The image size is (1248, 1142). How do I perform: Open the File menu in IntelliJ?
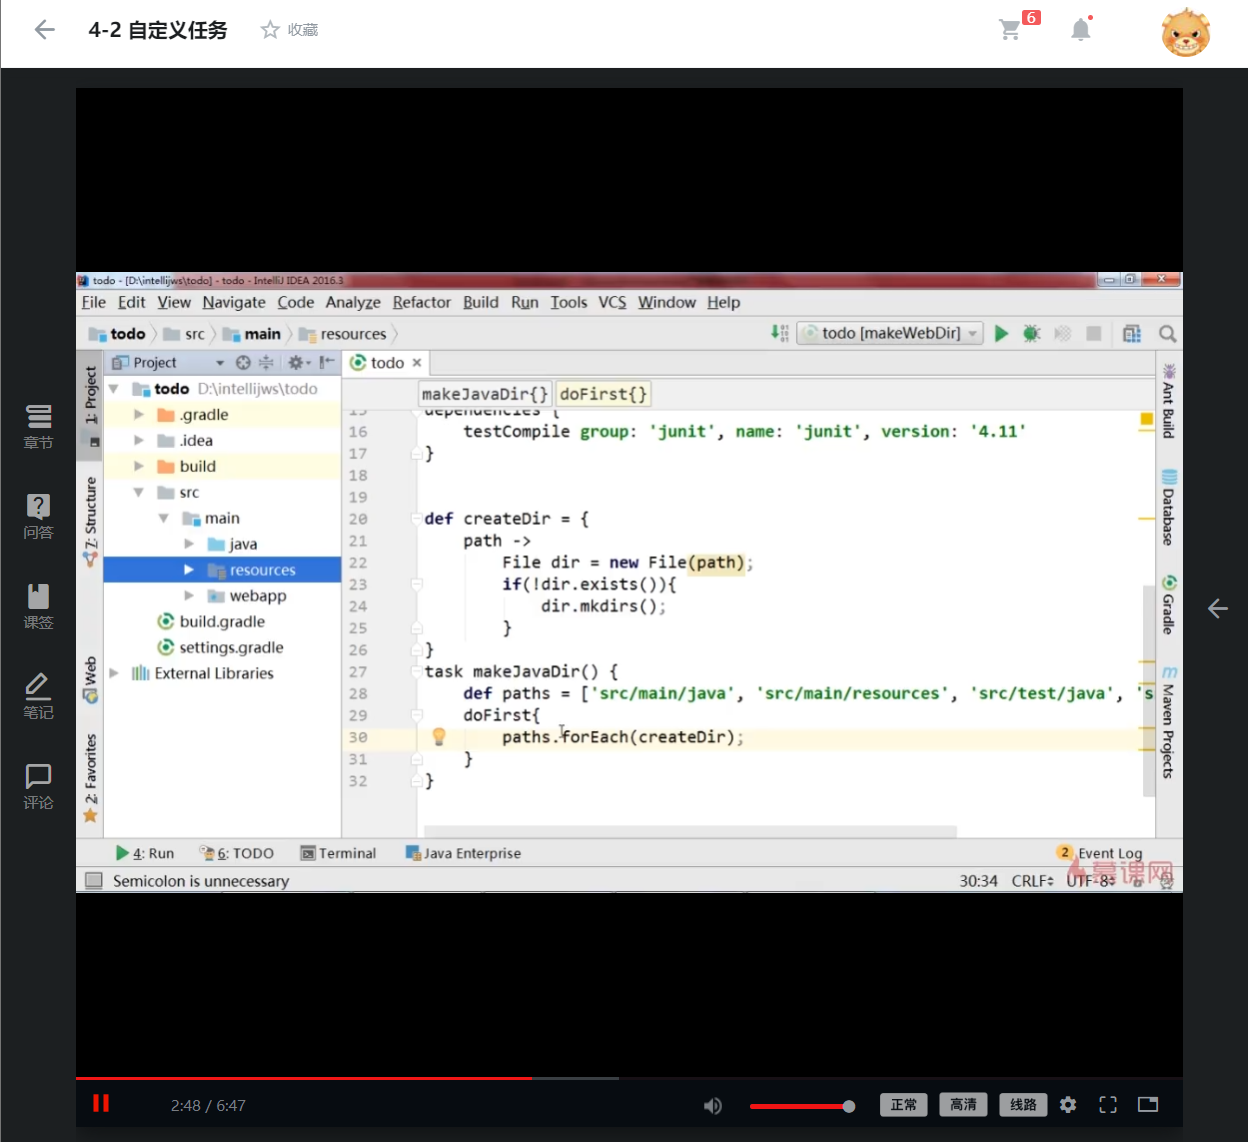pos(94,302)
